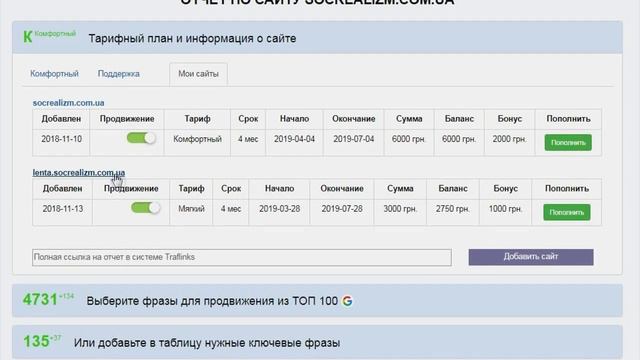This screenshot has width=640, height=360.
Task: Click date cell 2018-11-13
Action: coord(63,209)
